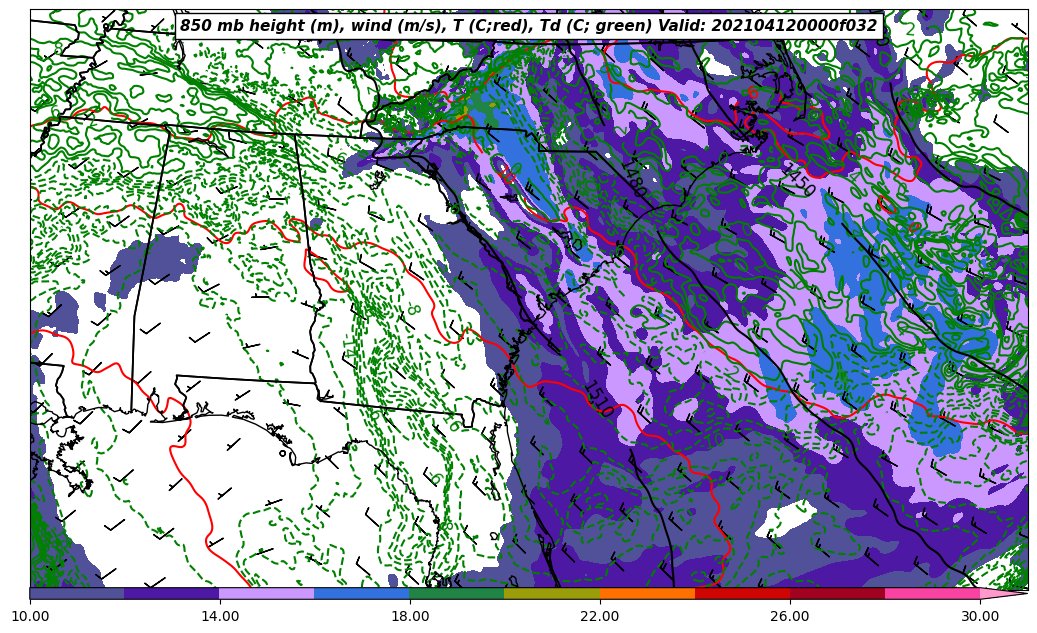The width and height of the screenshot is (1037, 633).
Task: Click the 18.00 colorbar tick label
Action: point(410,616)
